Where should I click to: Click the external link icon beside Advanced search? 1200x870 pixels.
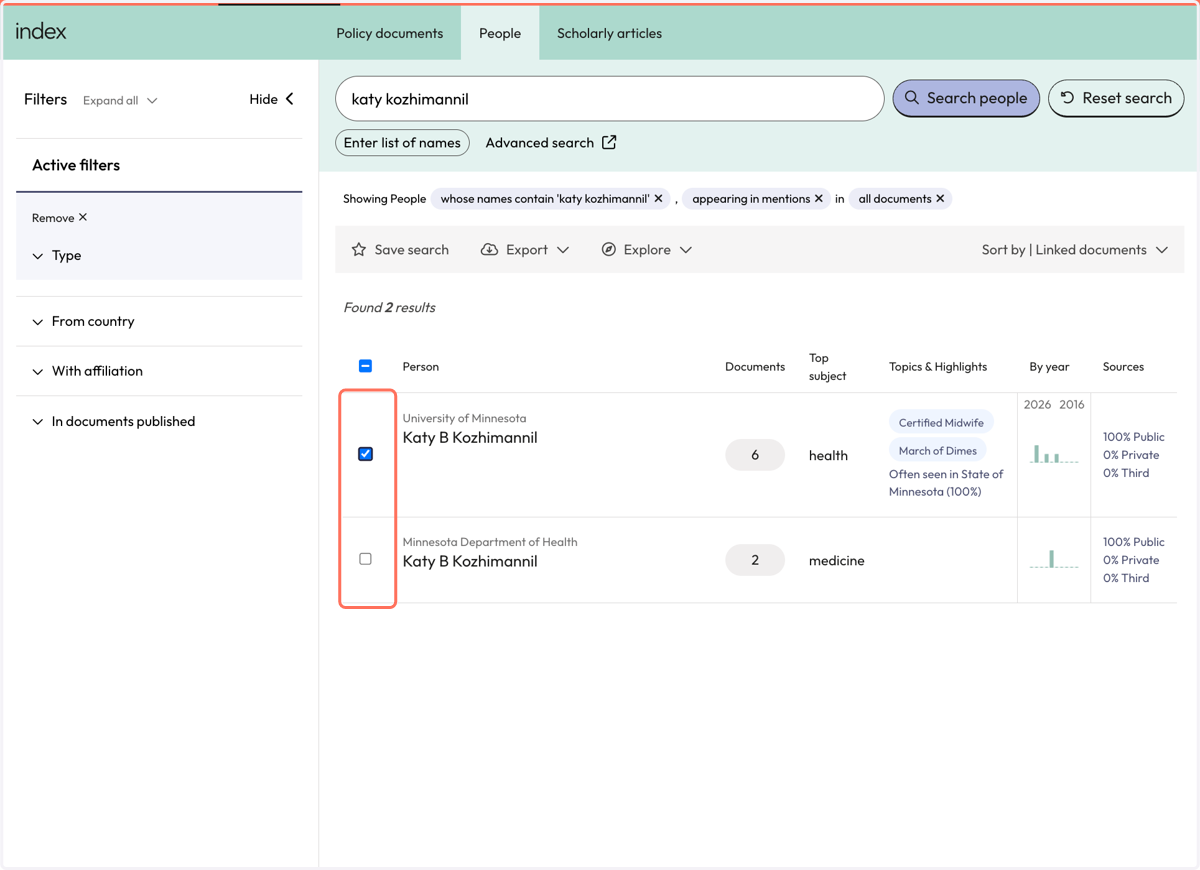click(x=609, y=143)
